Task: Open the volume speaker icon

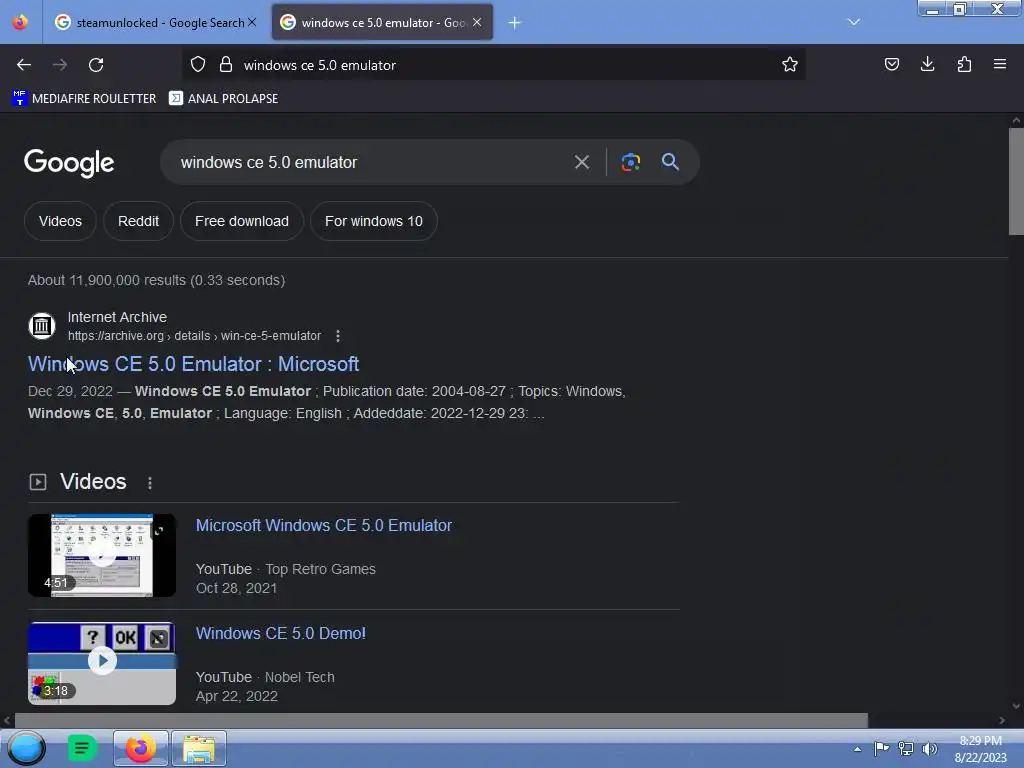Action: point(929,748)
